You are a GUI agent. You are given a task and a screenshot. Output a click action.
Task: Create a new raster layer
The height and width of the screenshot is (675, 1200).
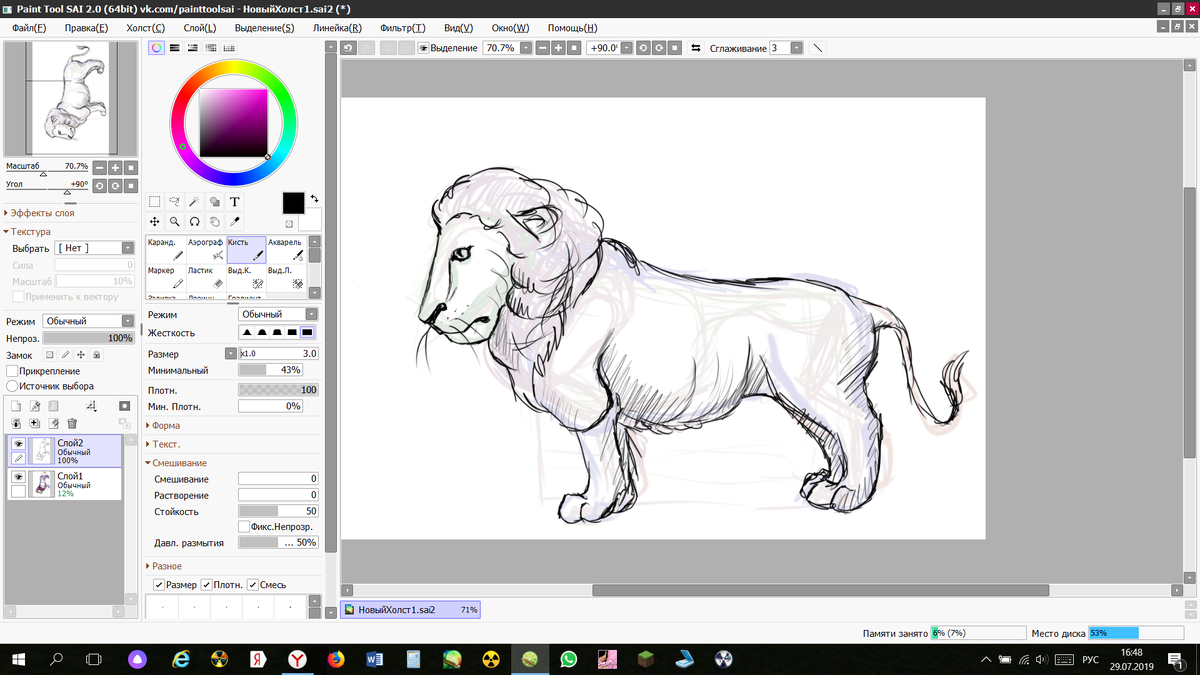point(16,406)
